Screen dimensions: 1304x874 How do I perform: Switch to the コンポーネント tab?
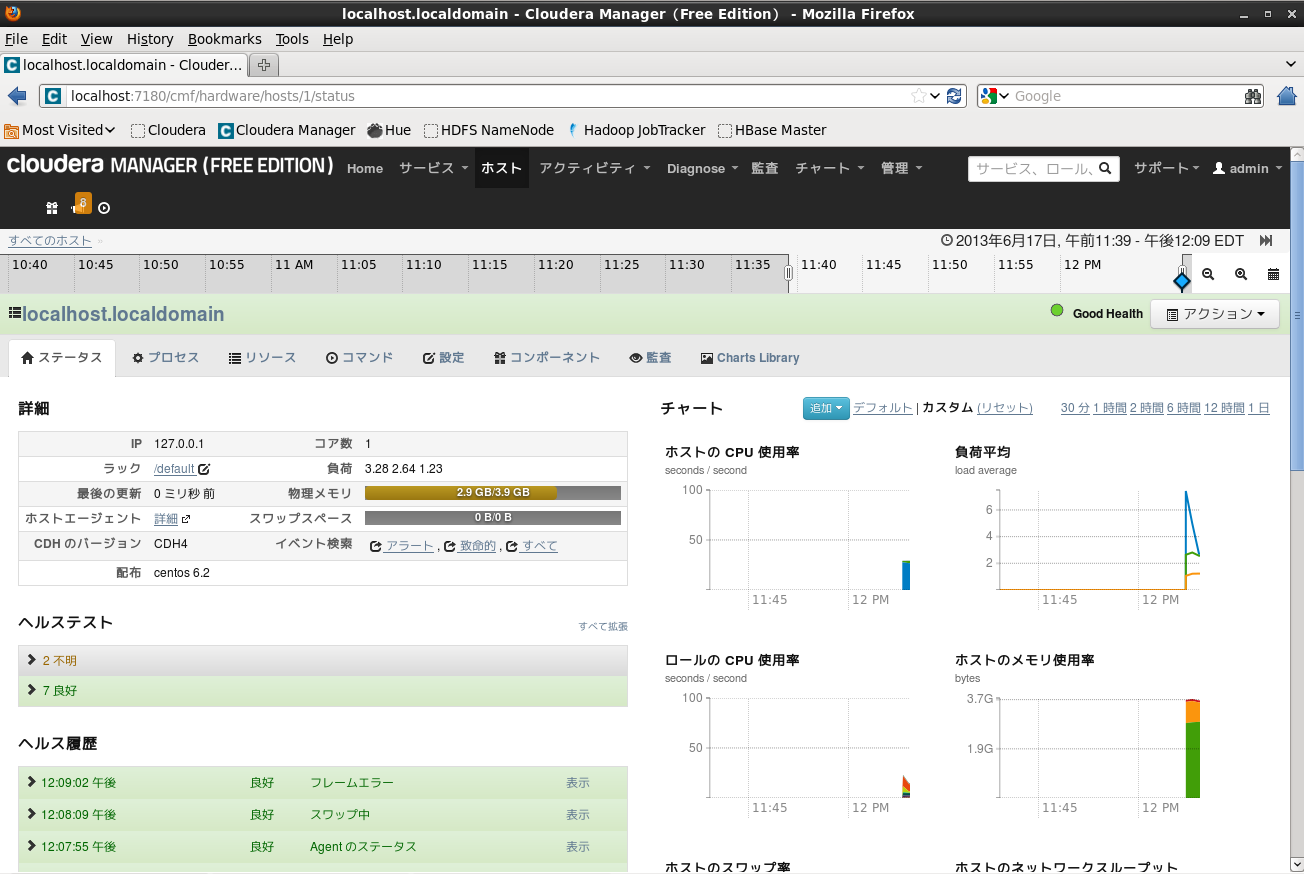pos(547,358)
